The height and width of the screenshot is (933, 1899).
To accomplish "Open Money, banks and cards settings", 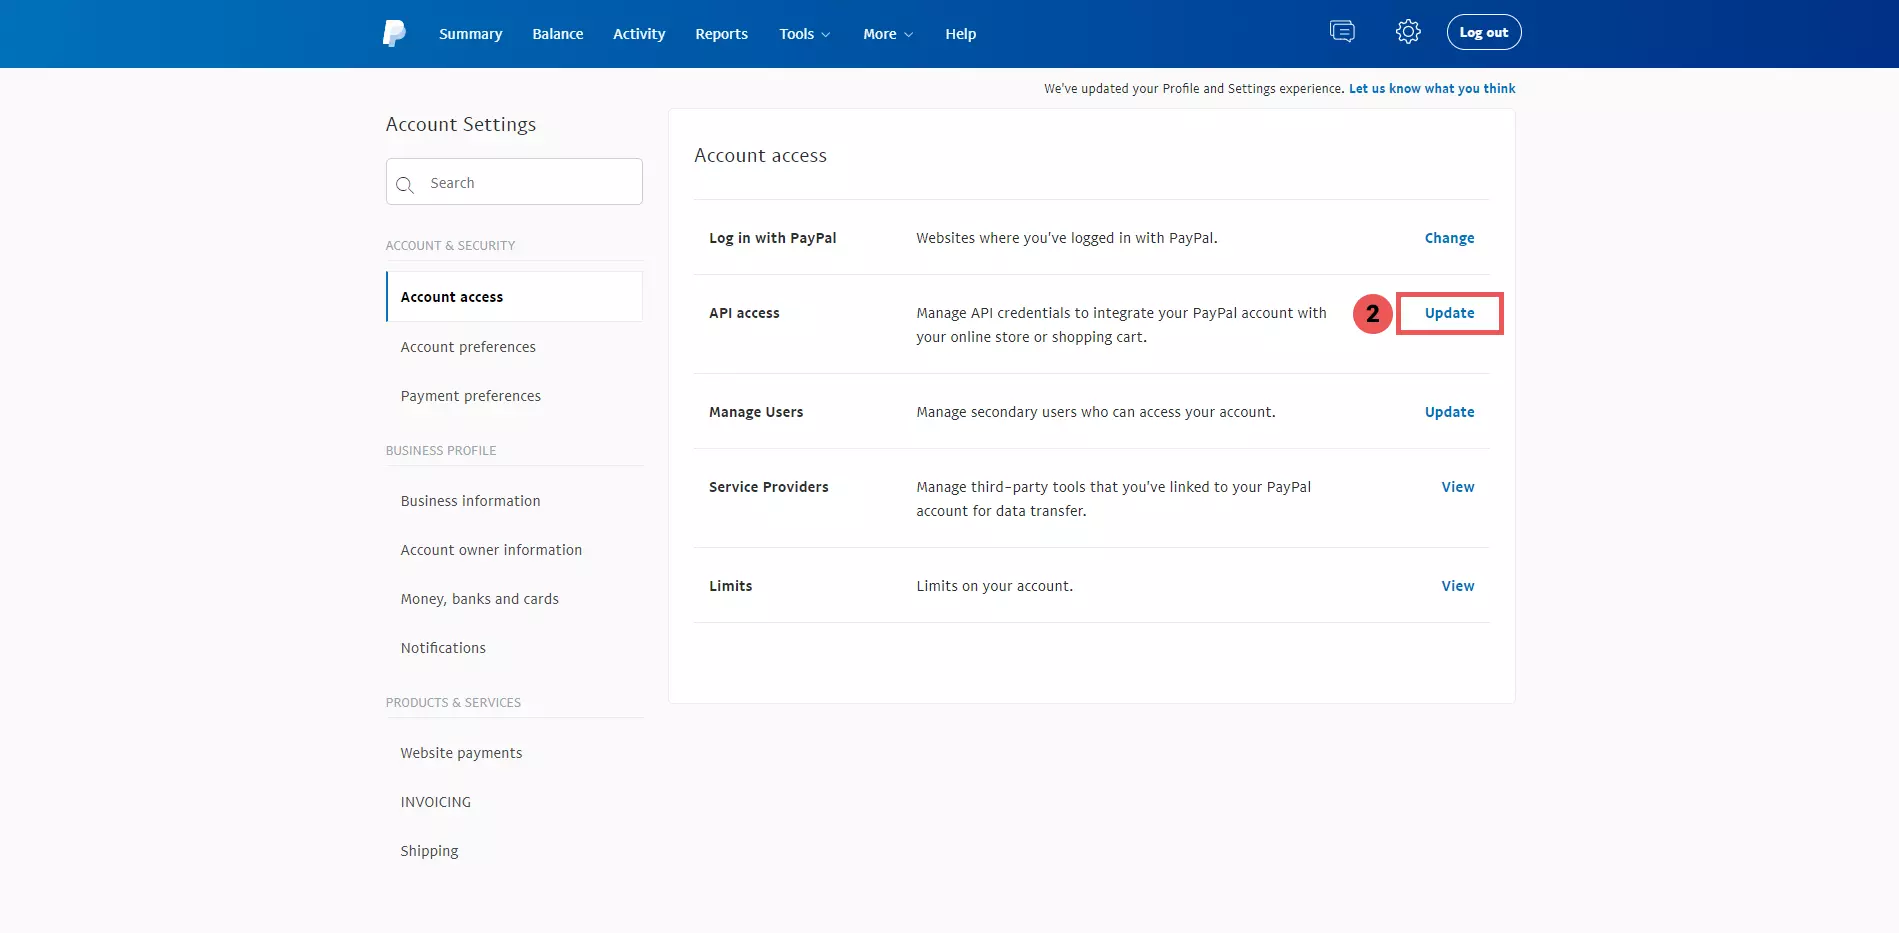I will (x=480, y=599).
